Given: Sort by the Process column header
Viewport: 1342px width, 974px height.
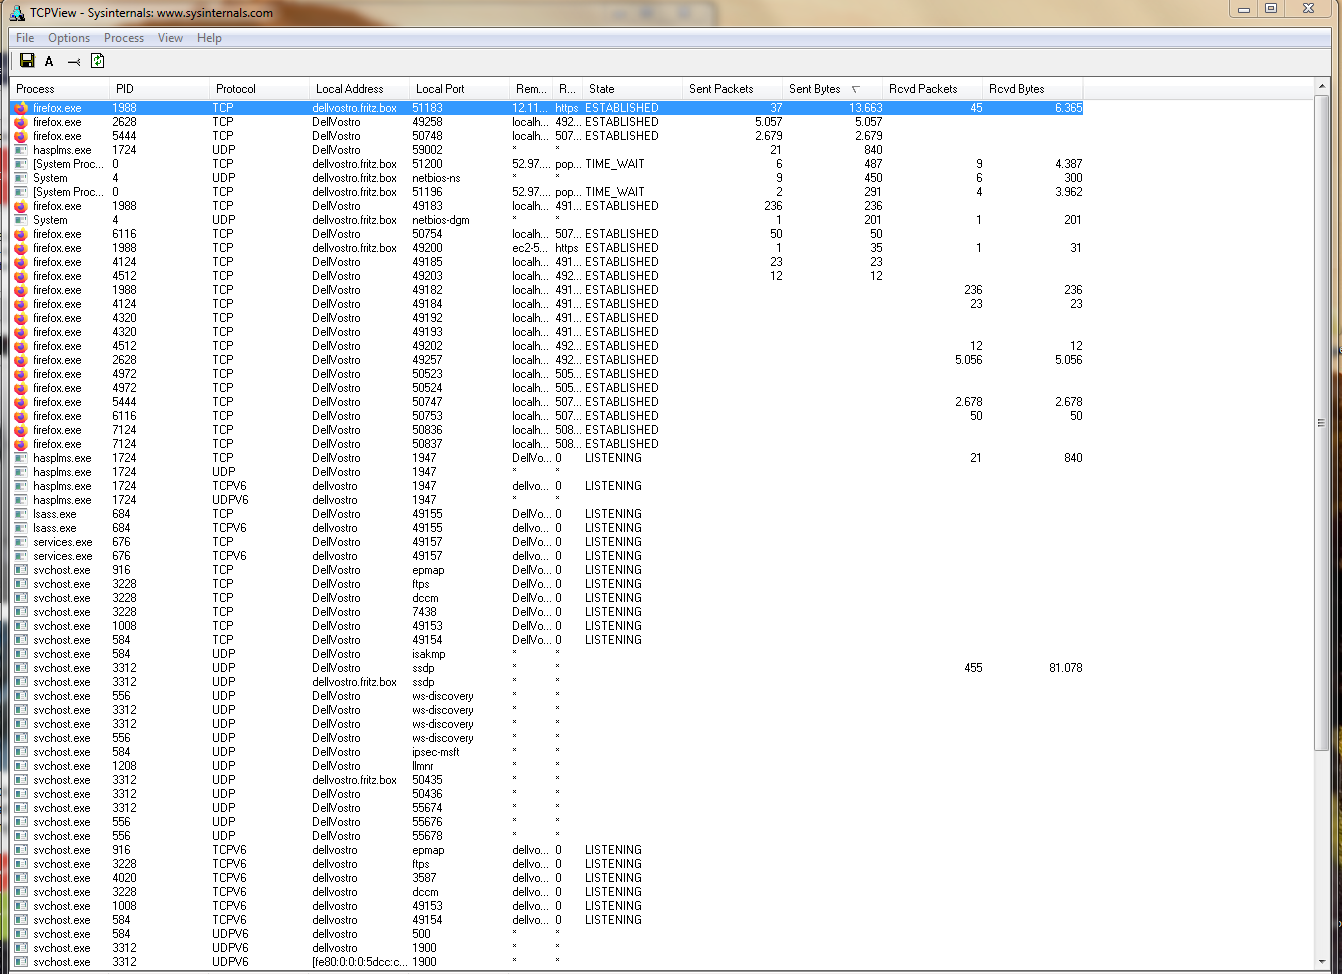Looking at the screenshot, I should click(x=59, y=89).
